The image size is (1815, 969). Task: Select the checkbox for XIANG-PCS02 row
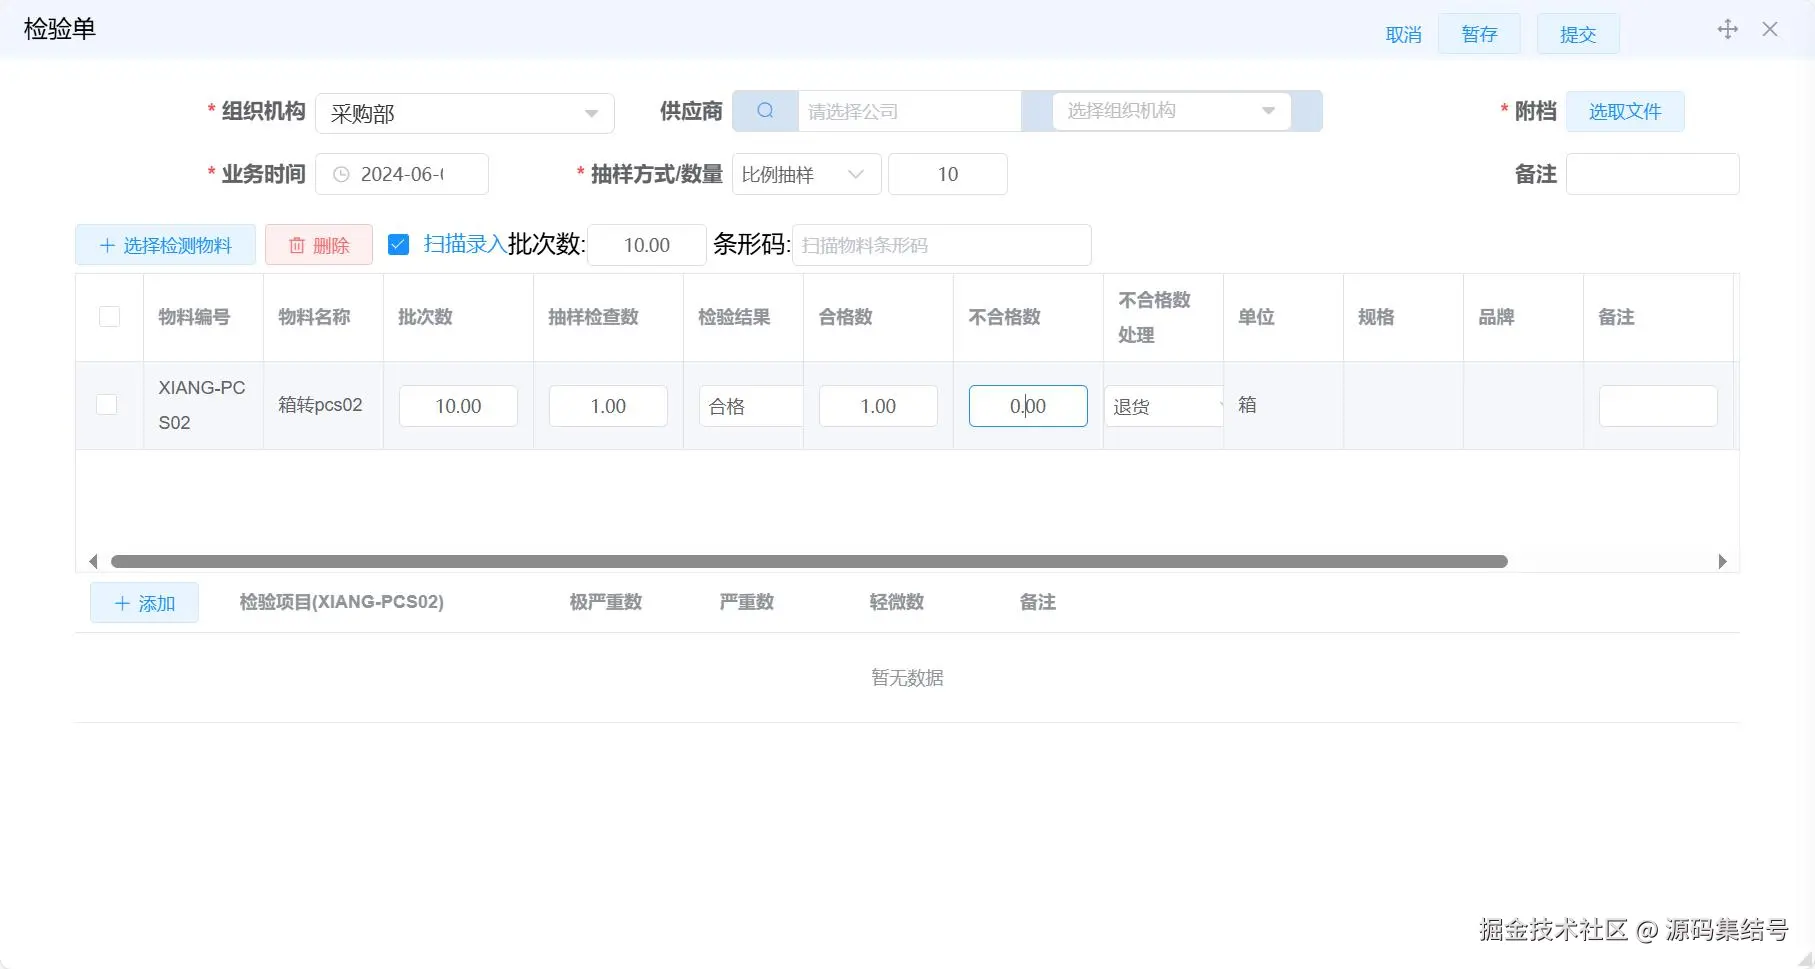point(106,404)
